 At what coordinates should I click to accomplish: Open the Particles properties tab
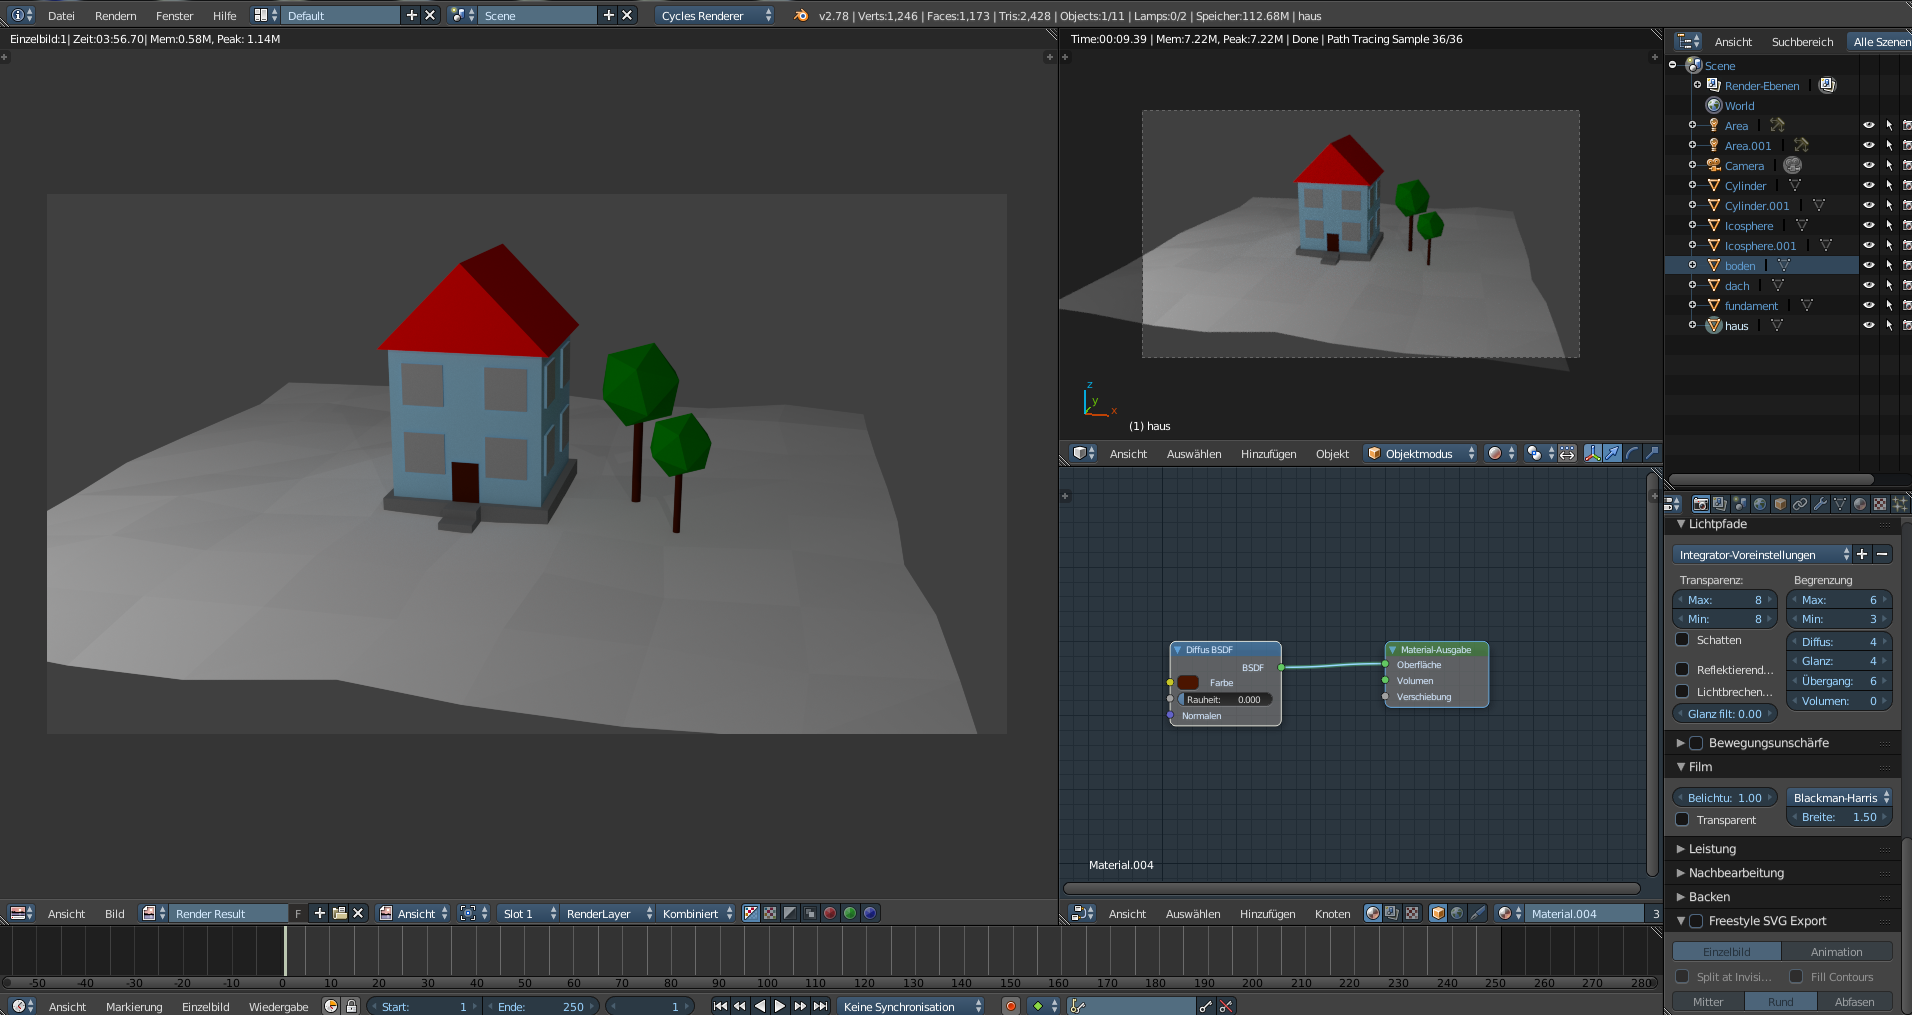click(x=1901, y=504)
